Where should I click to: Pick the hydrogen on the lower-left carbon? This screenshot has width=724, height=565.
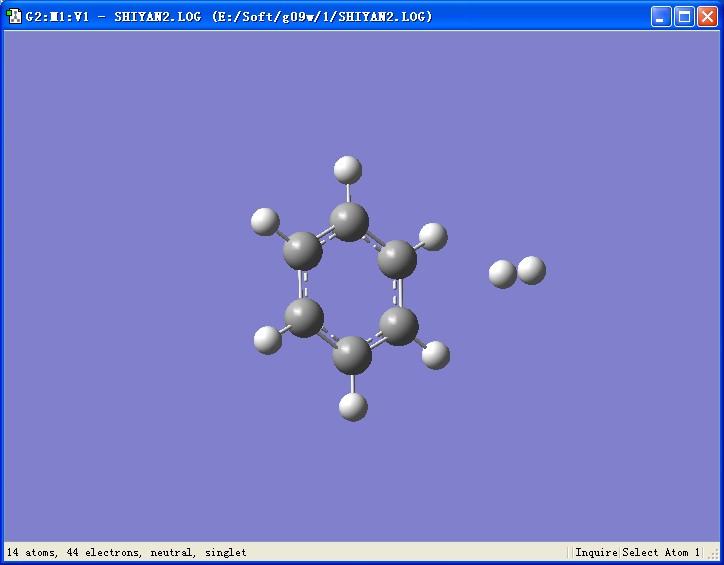[268, 340]
